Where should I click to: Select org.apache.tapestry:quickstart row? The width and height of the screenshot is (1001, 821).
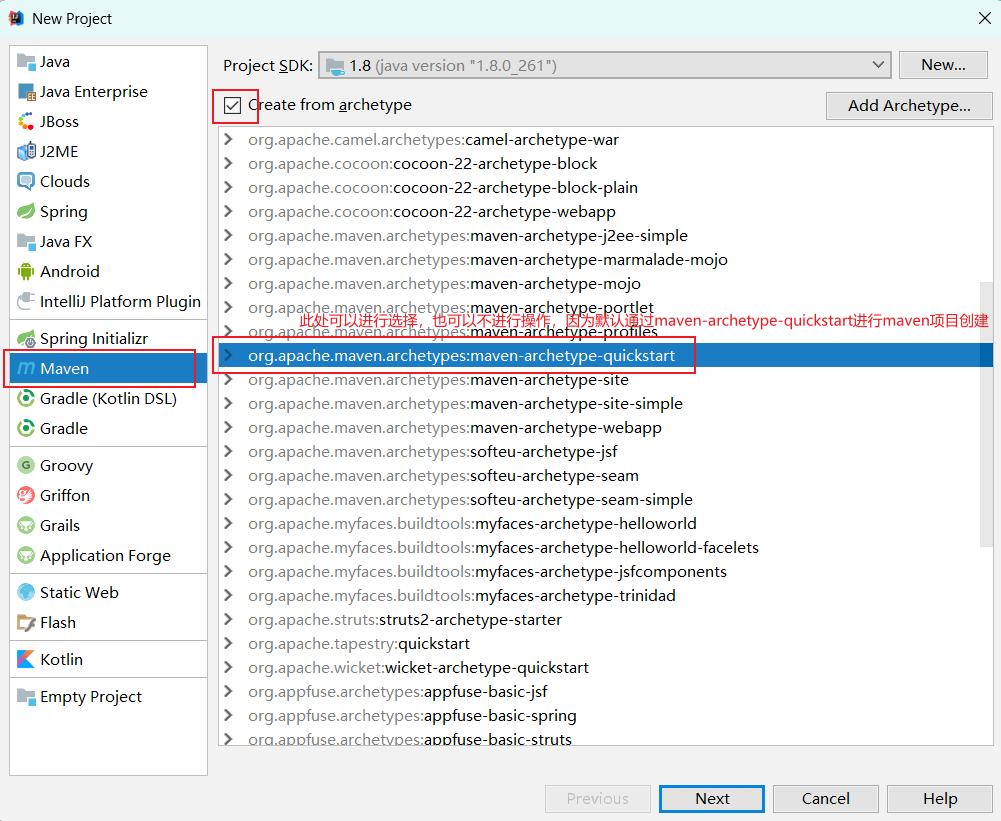[x=605, y=644]
